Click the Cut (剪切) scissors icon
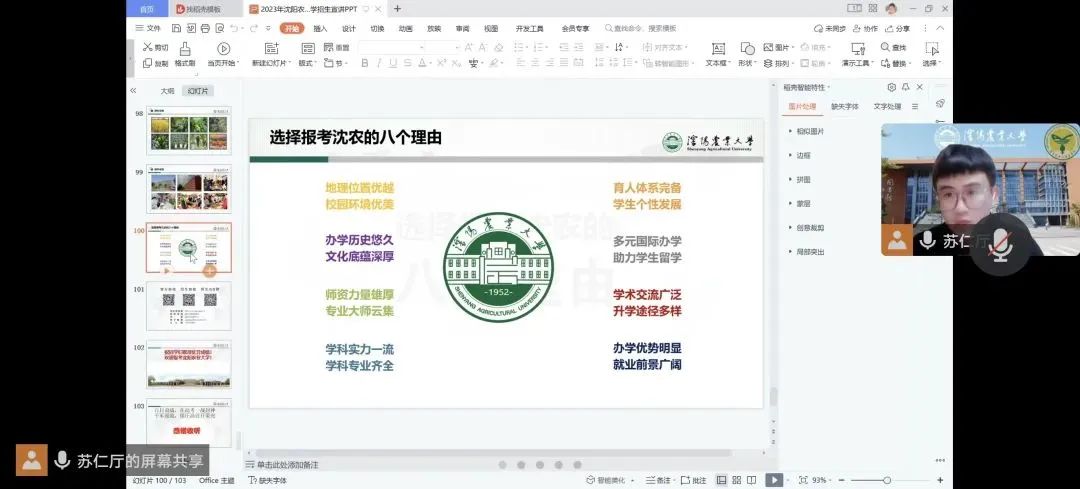The height and width of the screenshot is (489, 1080). [x=147, y=48]
